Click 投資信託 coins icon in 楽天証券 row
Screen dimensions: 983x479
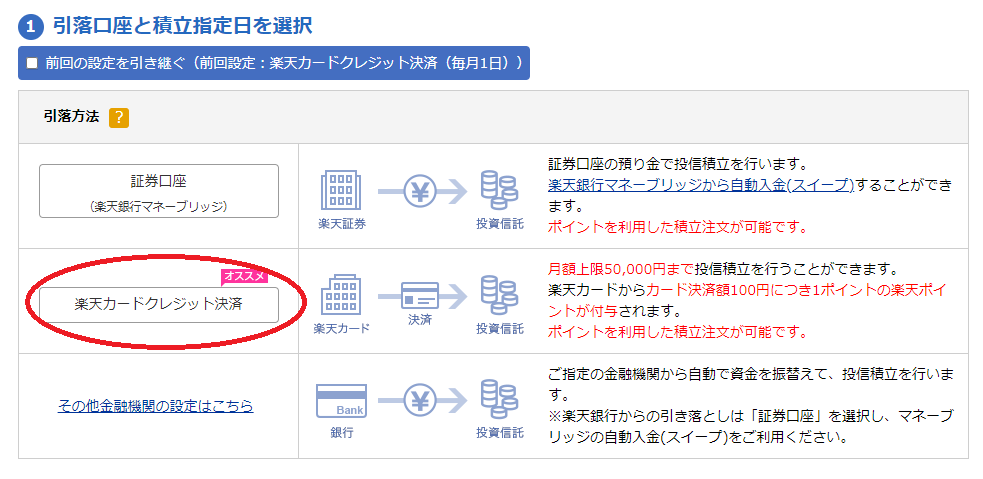(499, 191)
